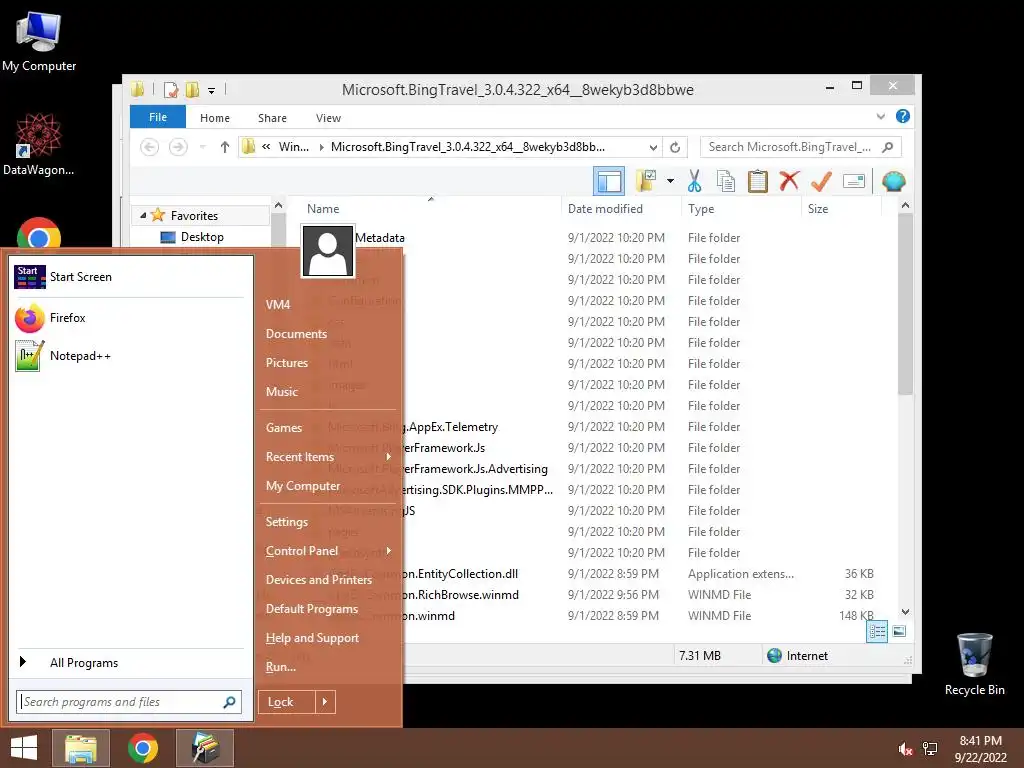Open the Home ribbon tab
The width and height of the screenshot is (1024, 768).
click(215, 118)
